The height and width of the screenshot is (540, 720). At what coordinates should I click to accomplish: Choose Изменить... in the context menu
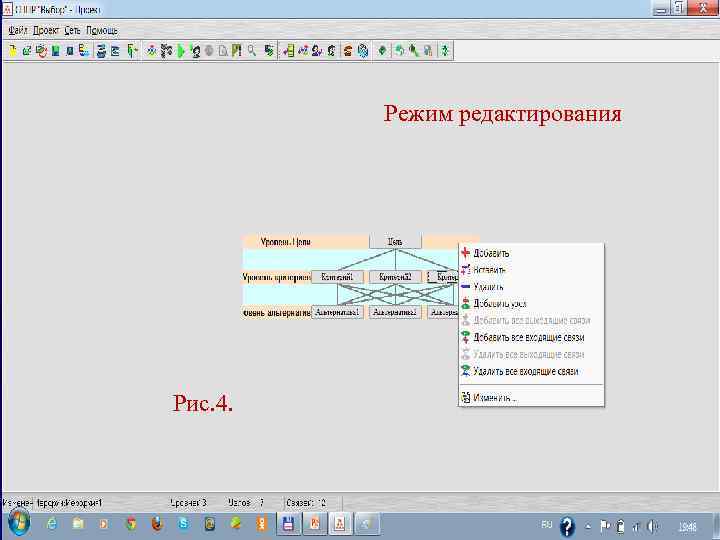coord(531,398)
